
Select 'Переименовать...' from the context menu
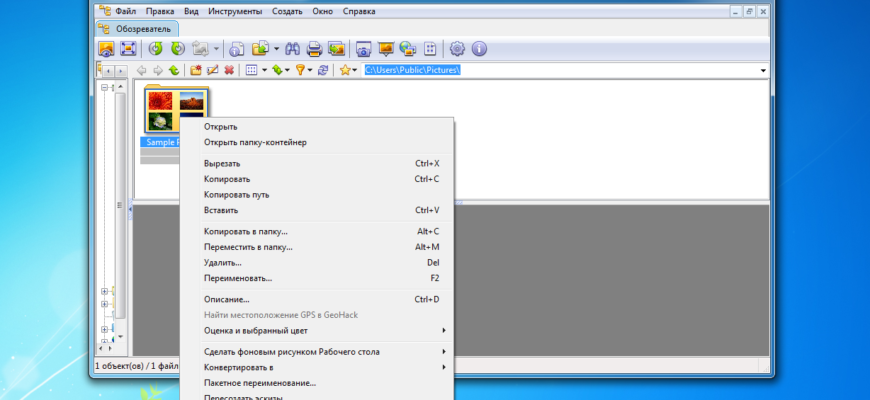point(238,278)
